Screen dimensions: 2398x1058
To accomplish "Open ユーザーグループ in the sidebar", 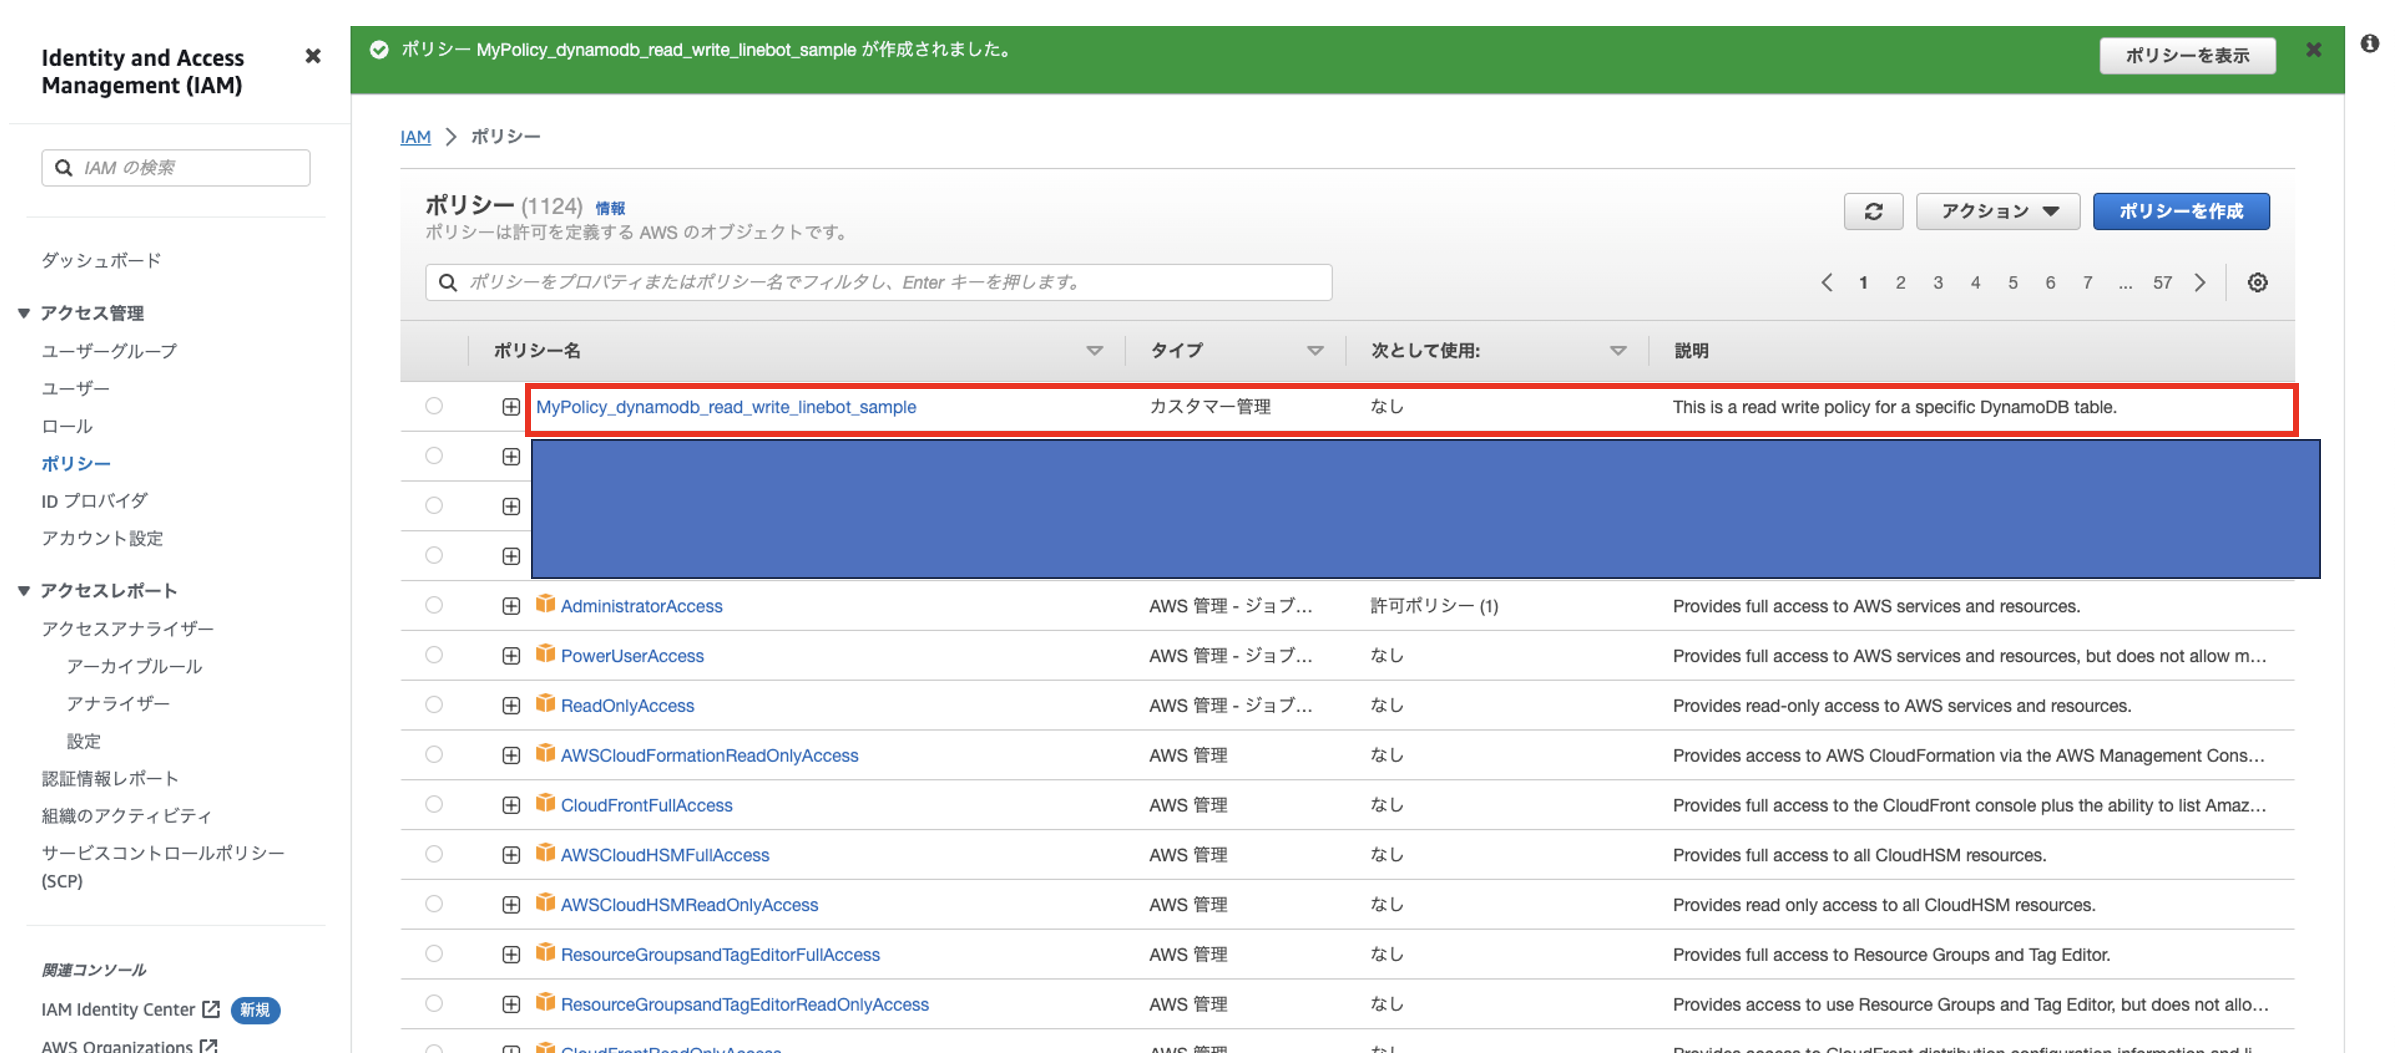I will click(109, 351).
